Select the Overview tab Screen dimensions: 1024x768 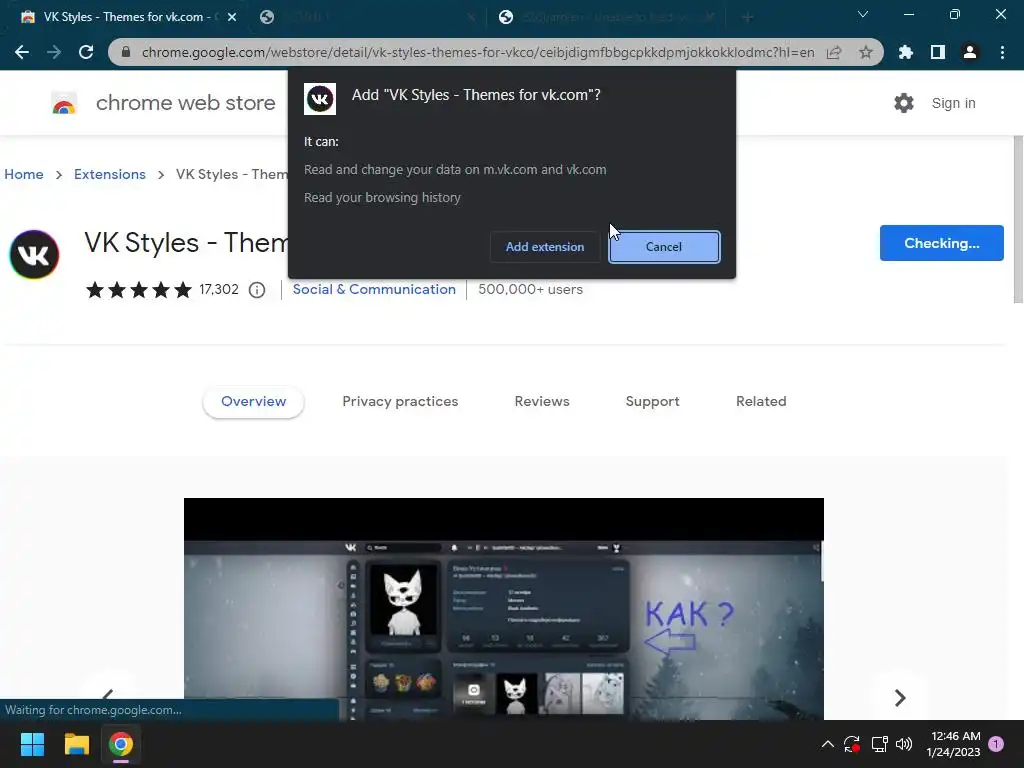(x=253, y=402)
